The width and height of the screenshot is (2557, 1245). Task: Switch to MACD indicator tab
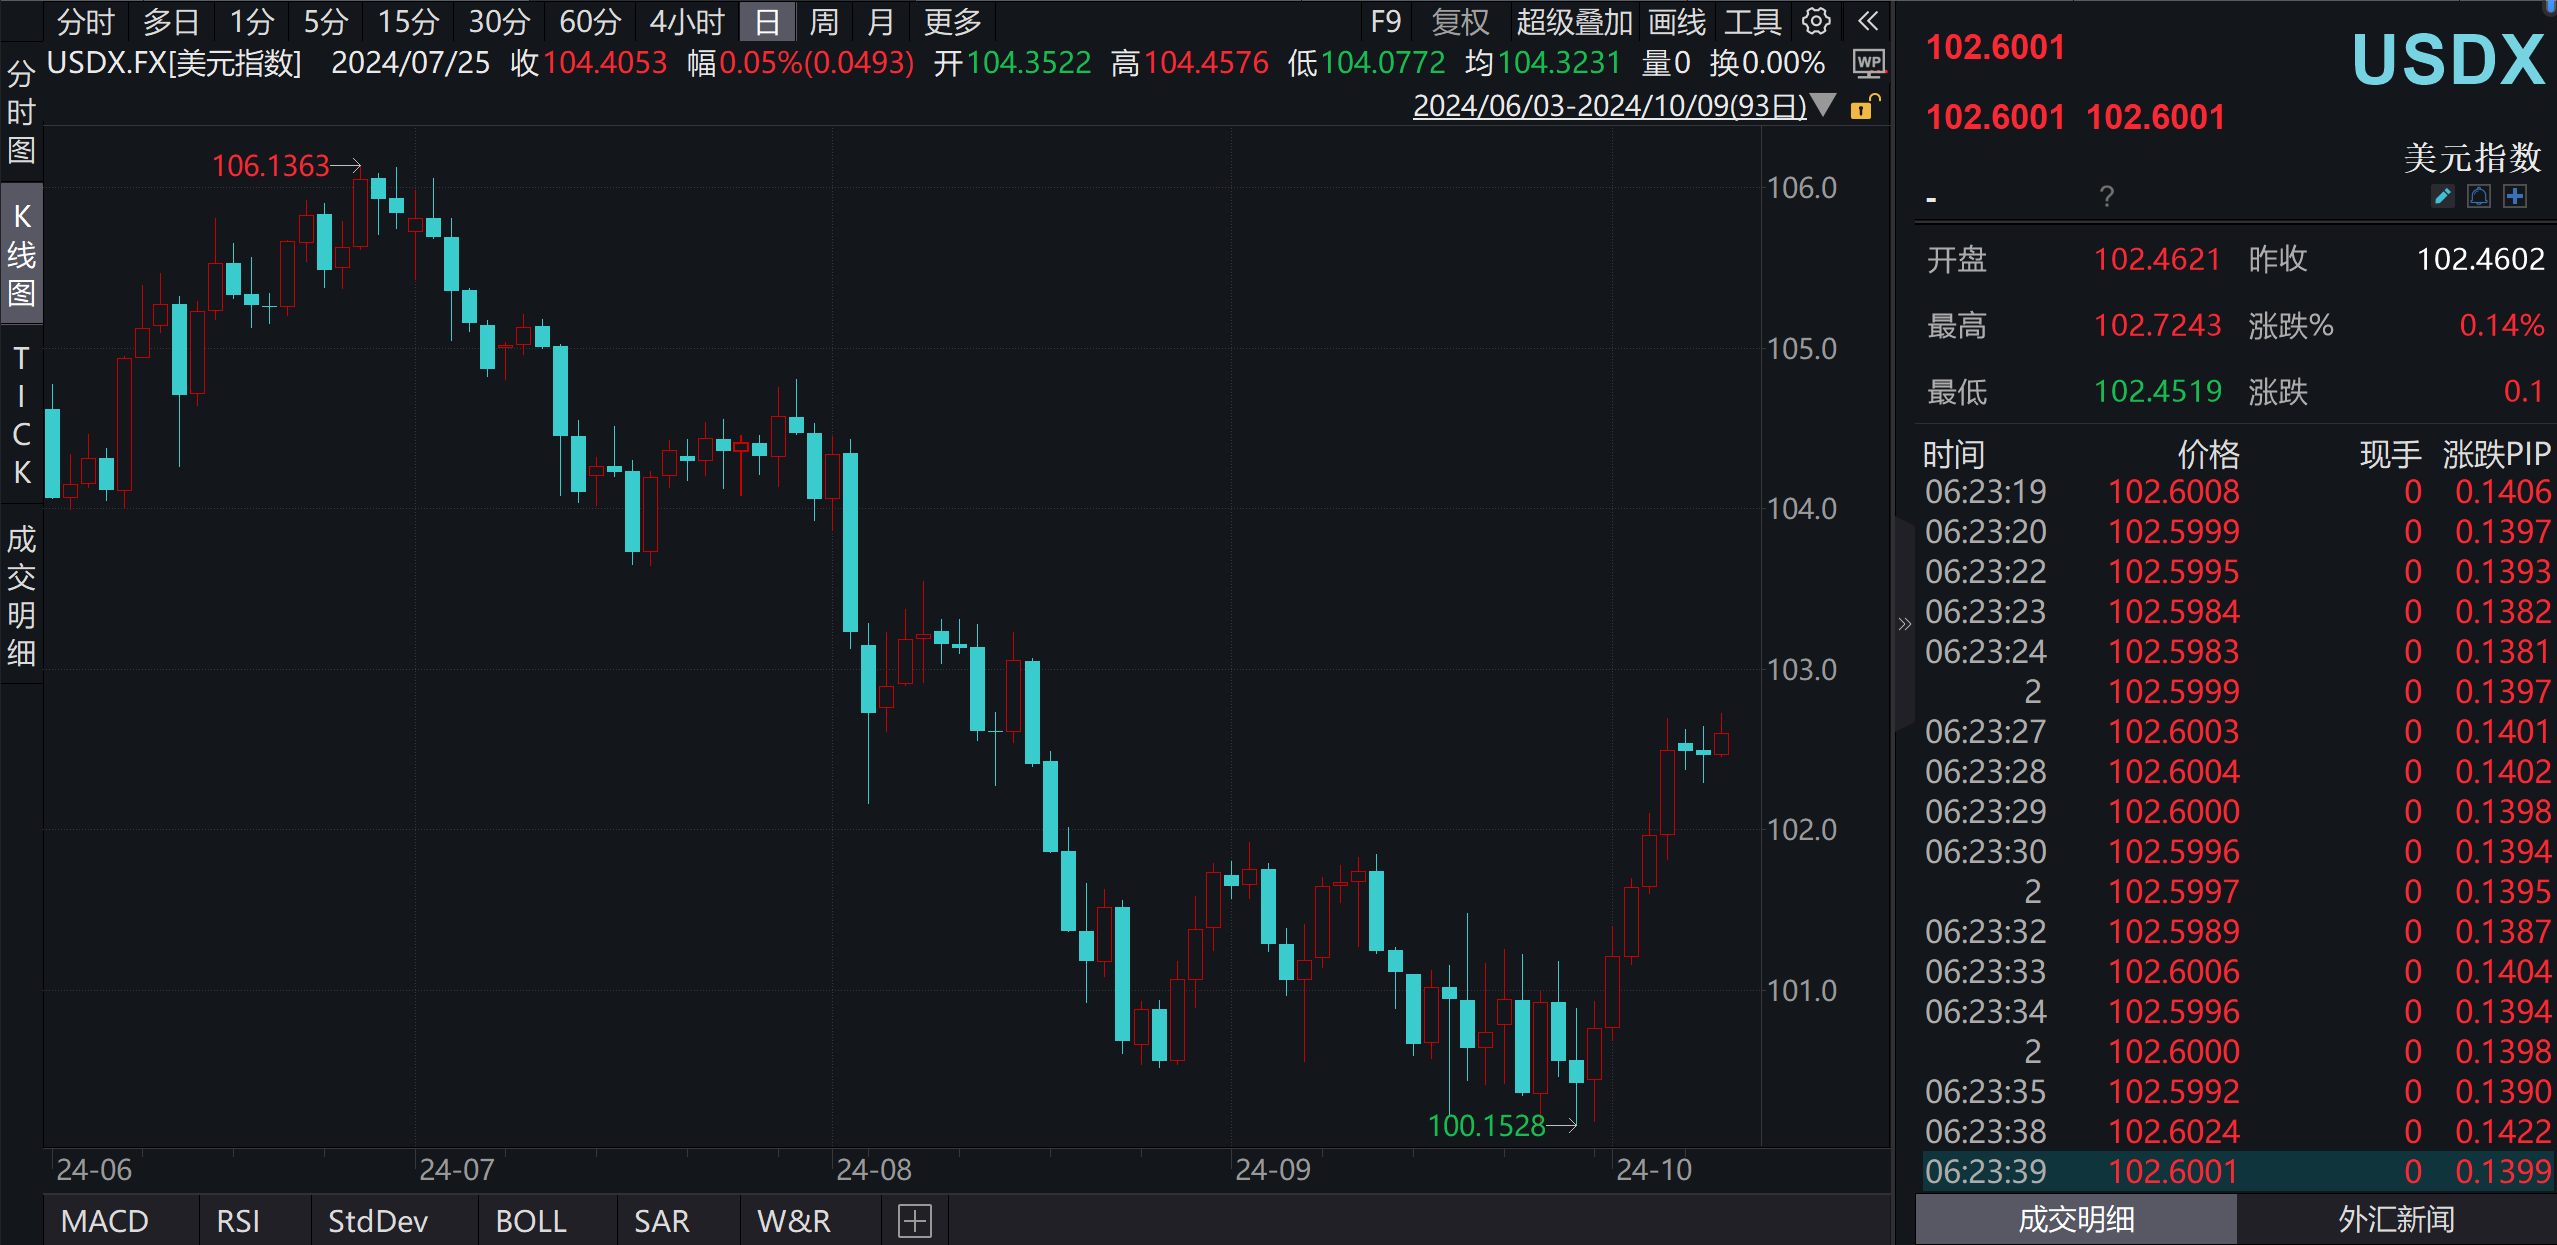pyautogui.click(x=104, y=1221)
